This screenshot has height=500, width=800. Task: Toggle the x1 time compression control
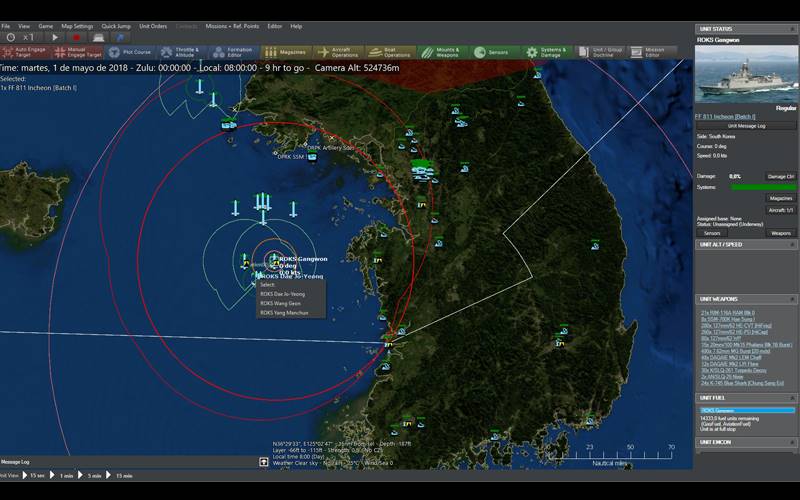pos(27,37)
